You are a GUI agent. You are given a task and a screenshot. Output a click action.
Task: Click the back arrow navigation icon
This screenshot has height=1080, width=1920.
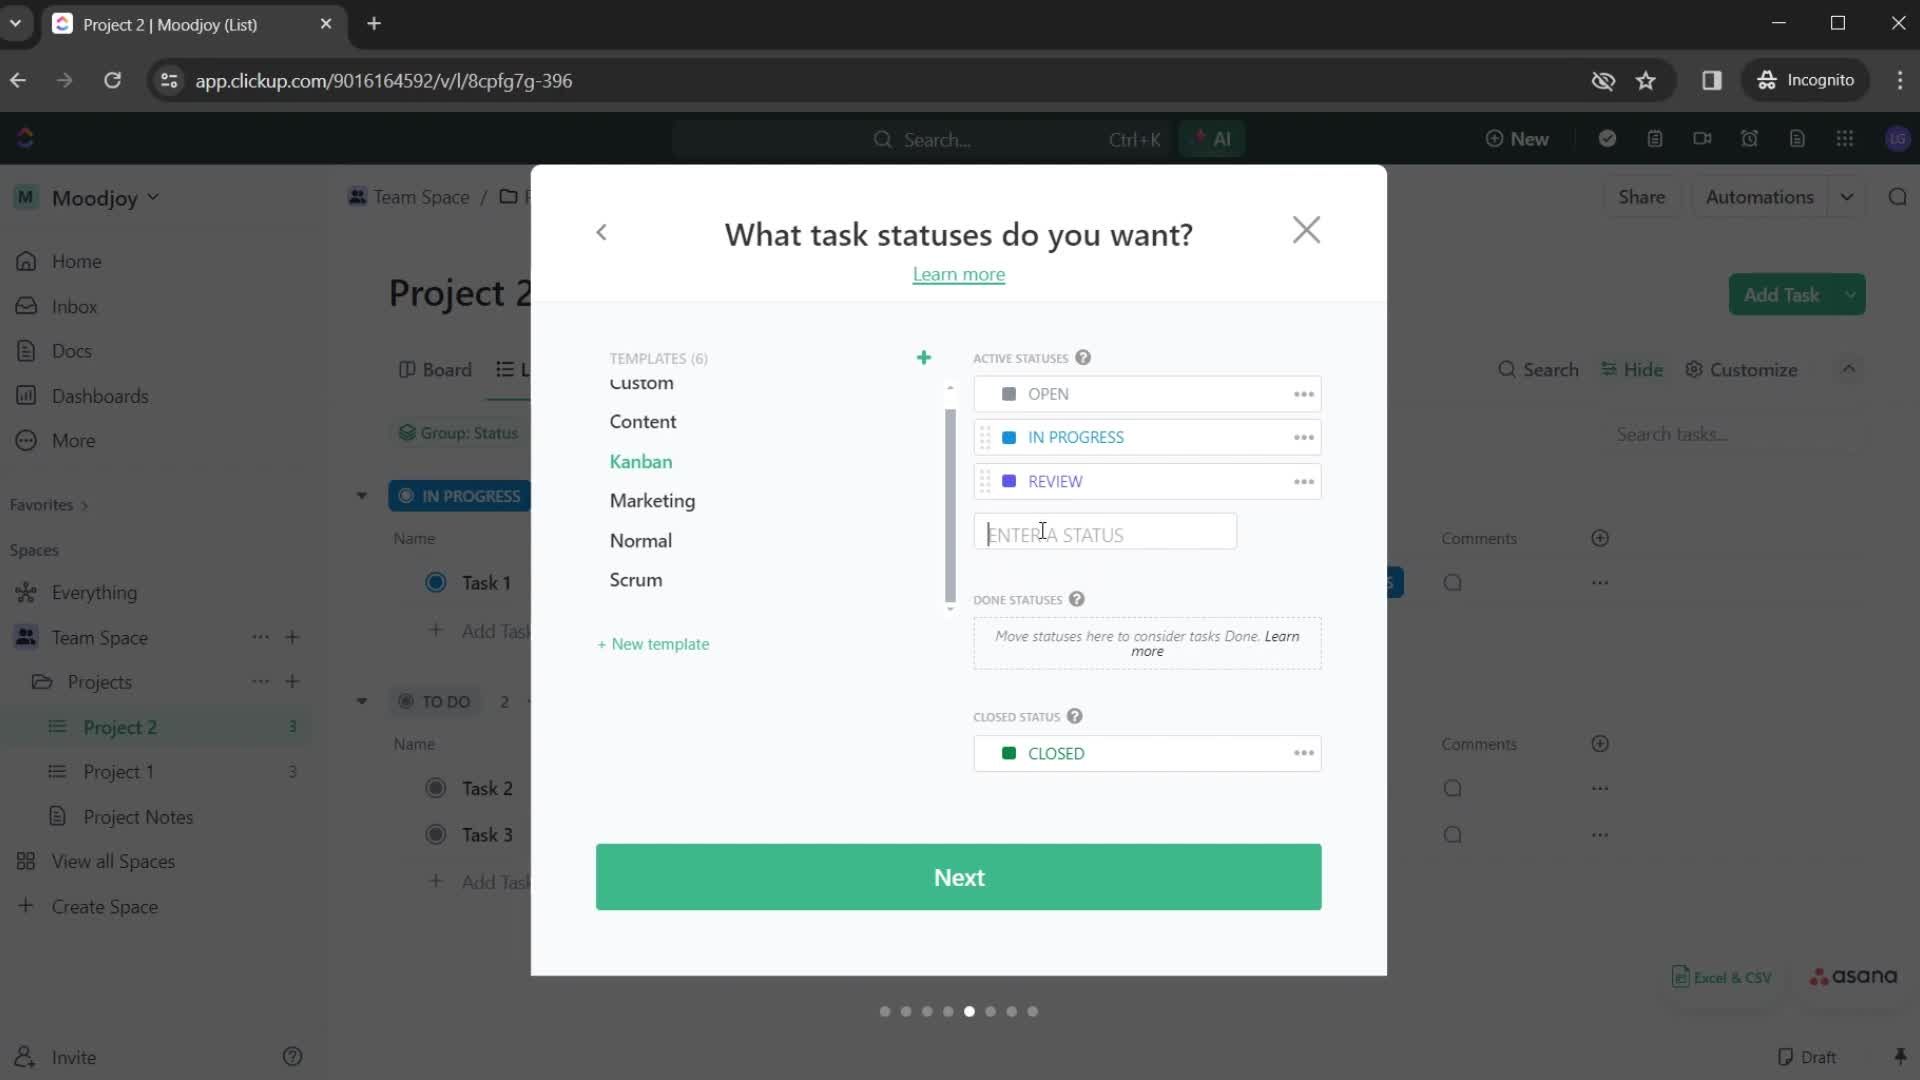tap(601, 232)
